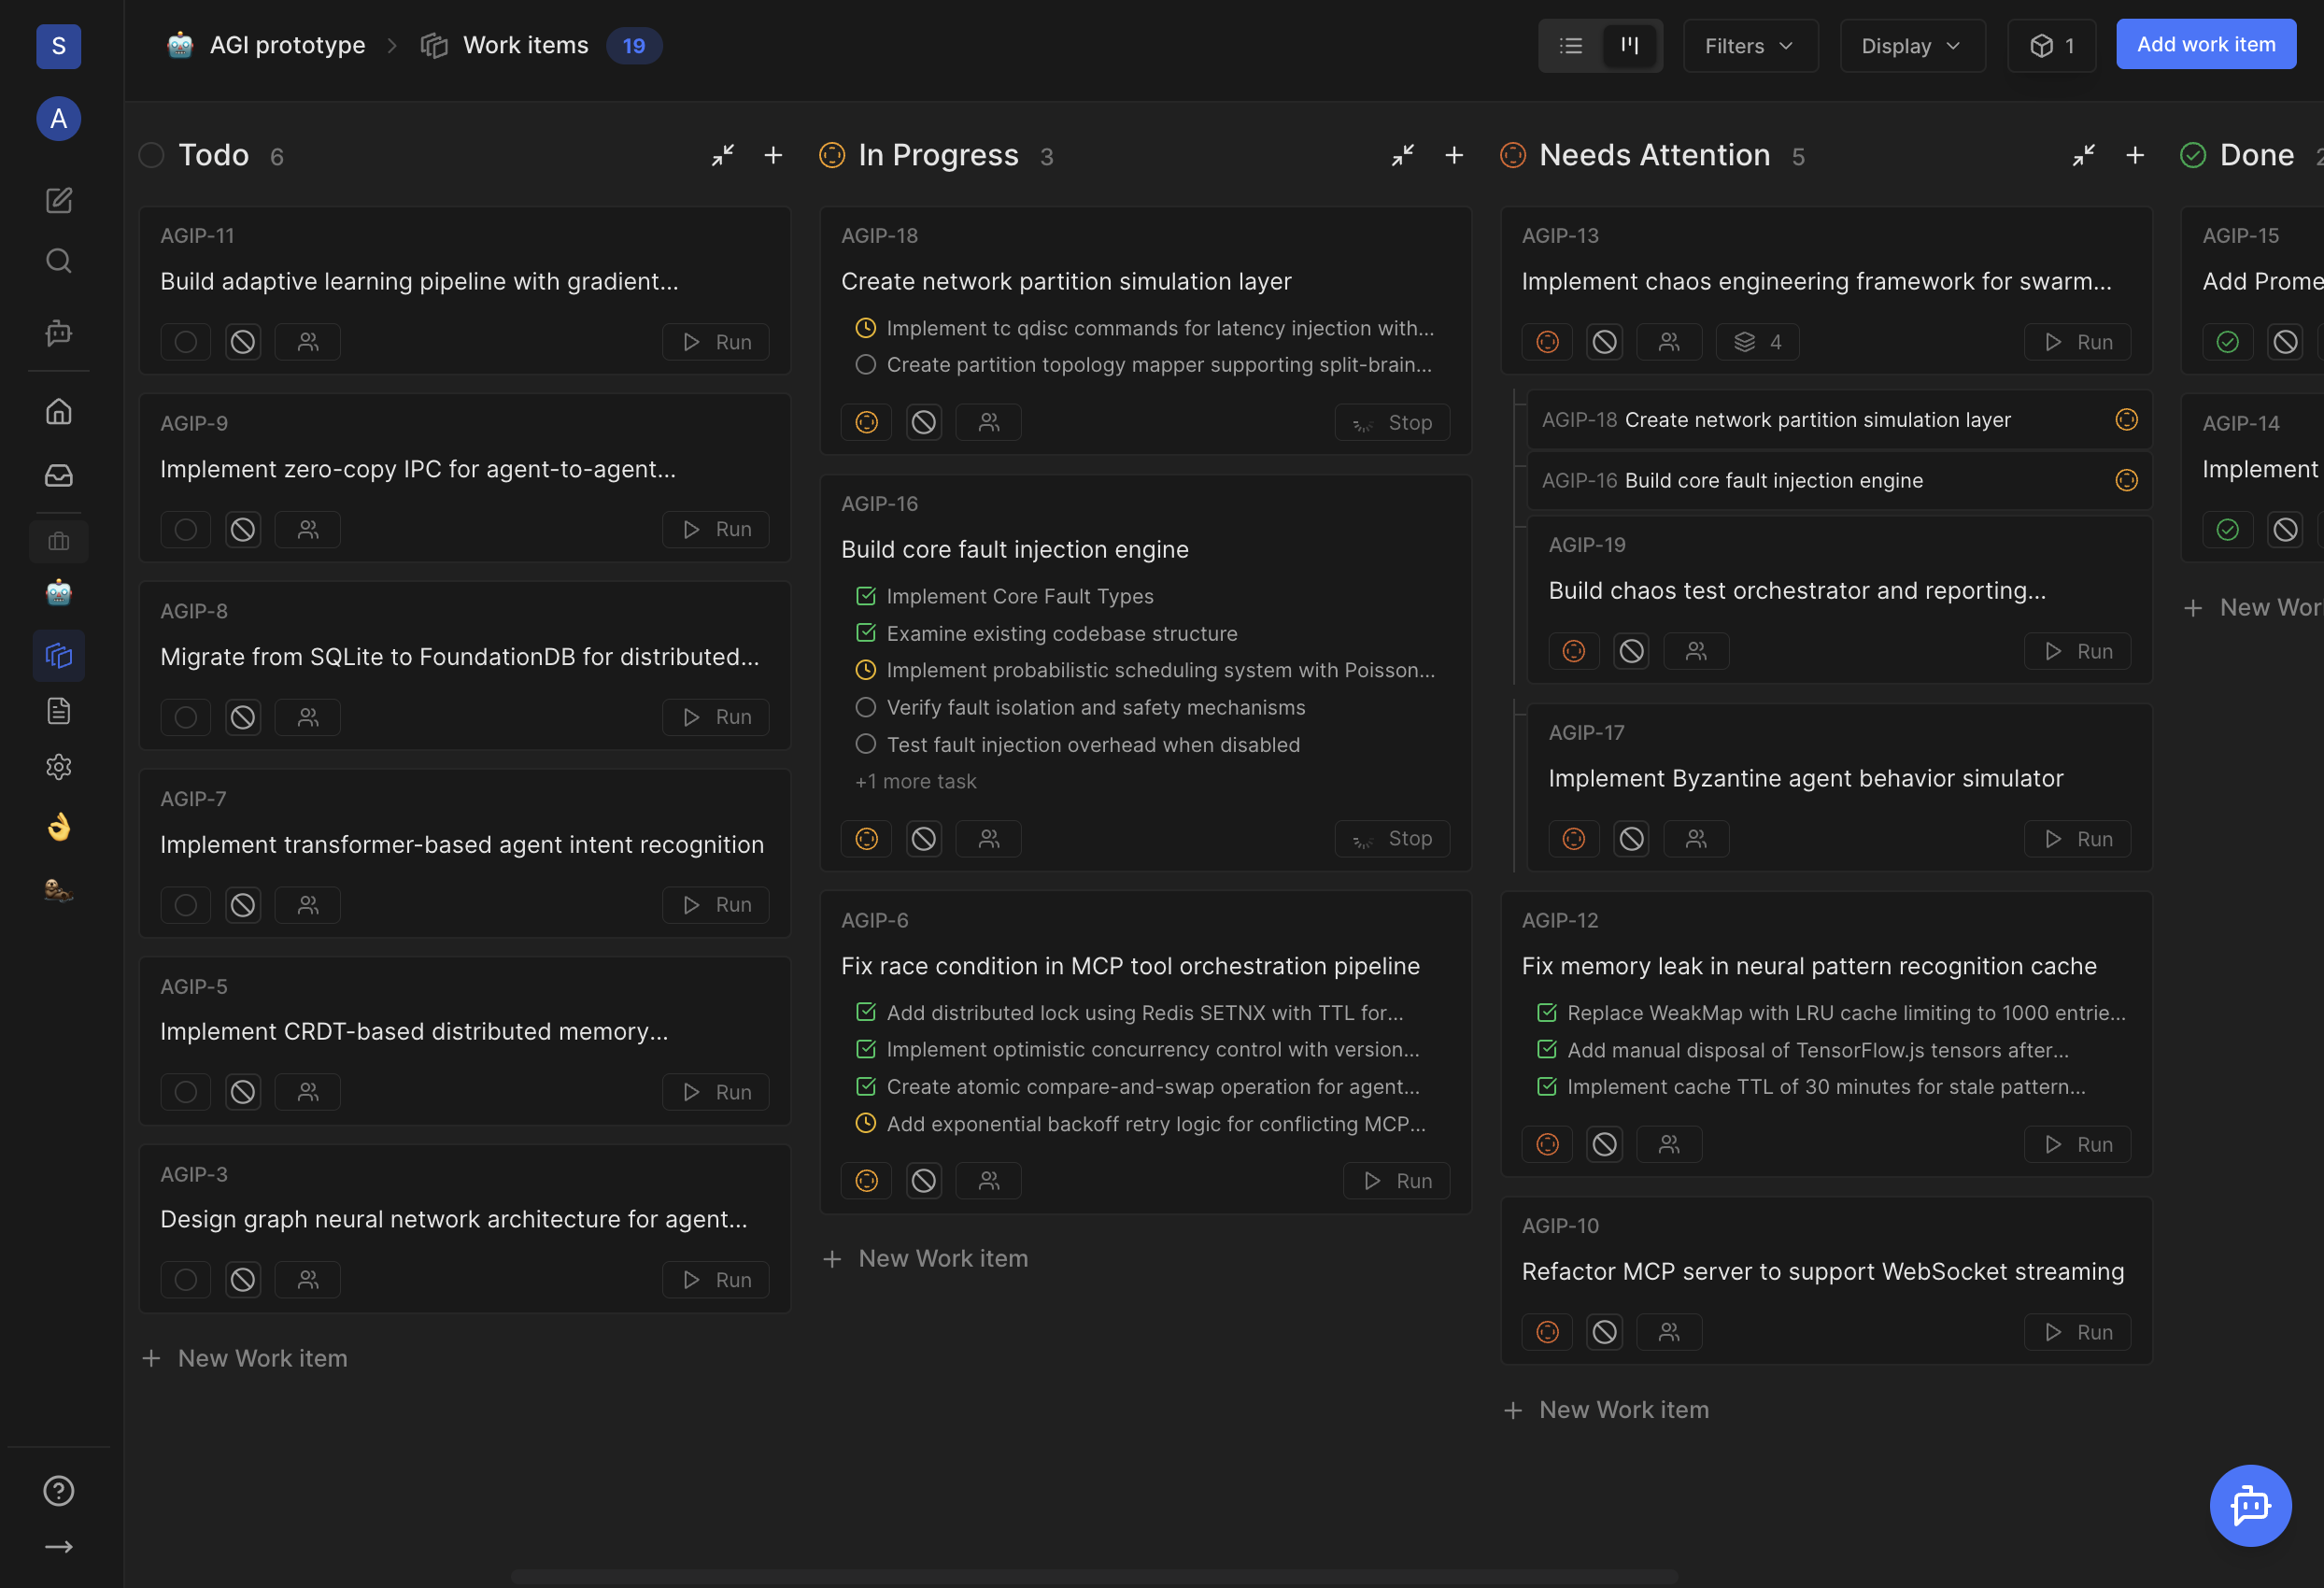Add item to Todo column with plus
The image size is (2324, 1588).
(773, 155)
